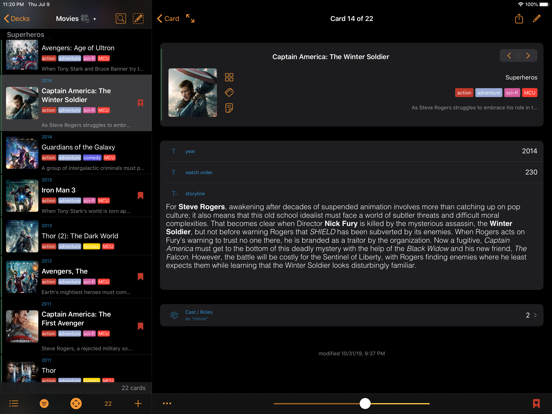Tap the Superheros section header in list
The image size is (552, 414).
pos(25,34)
